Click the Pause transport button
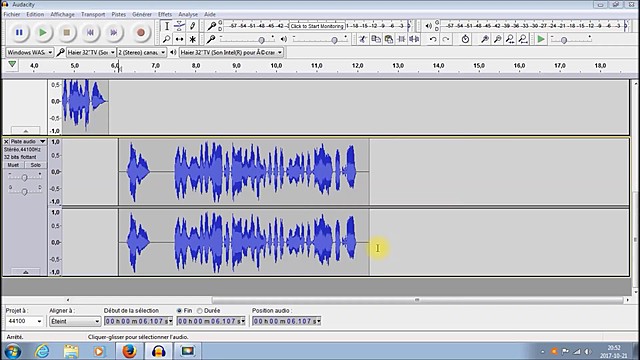The image size is (640, 360). tap(19, 32)
